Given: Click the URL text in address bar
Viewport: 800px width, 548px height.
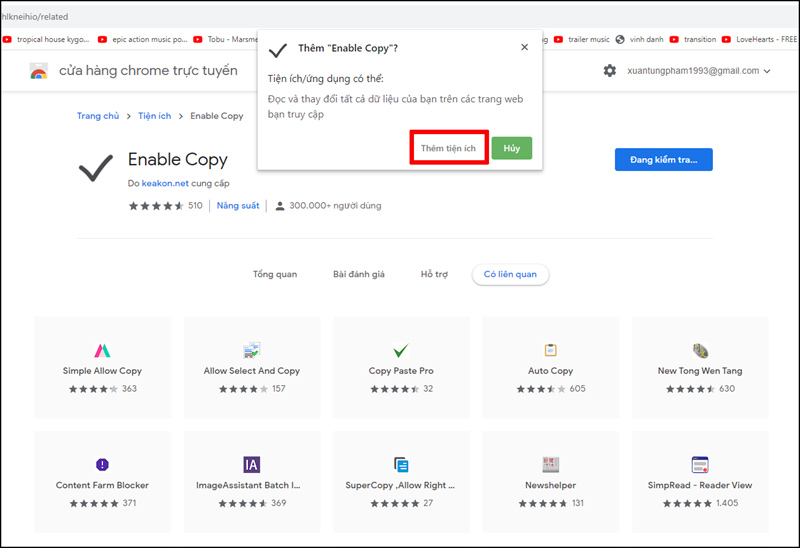Looking at the screenshot, I should [34, 17].
